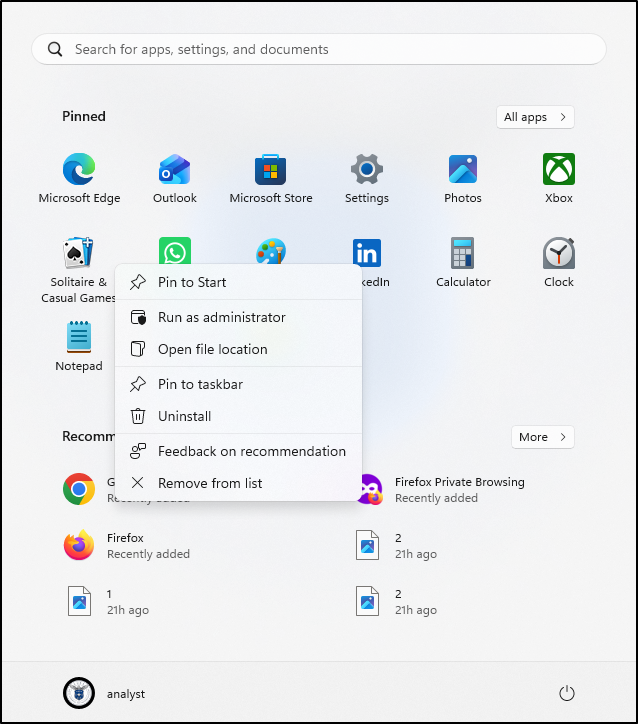
Task: Open the All apps list
Action: click(x=535, y=117)
